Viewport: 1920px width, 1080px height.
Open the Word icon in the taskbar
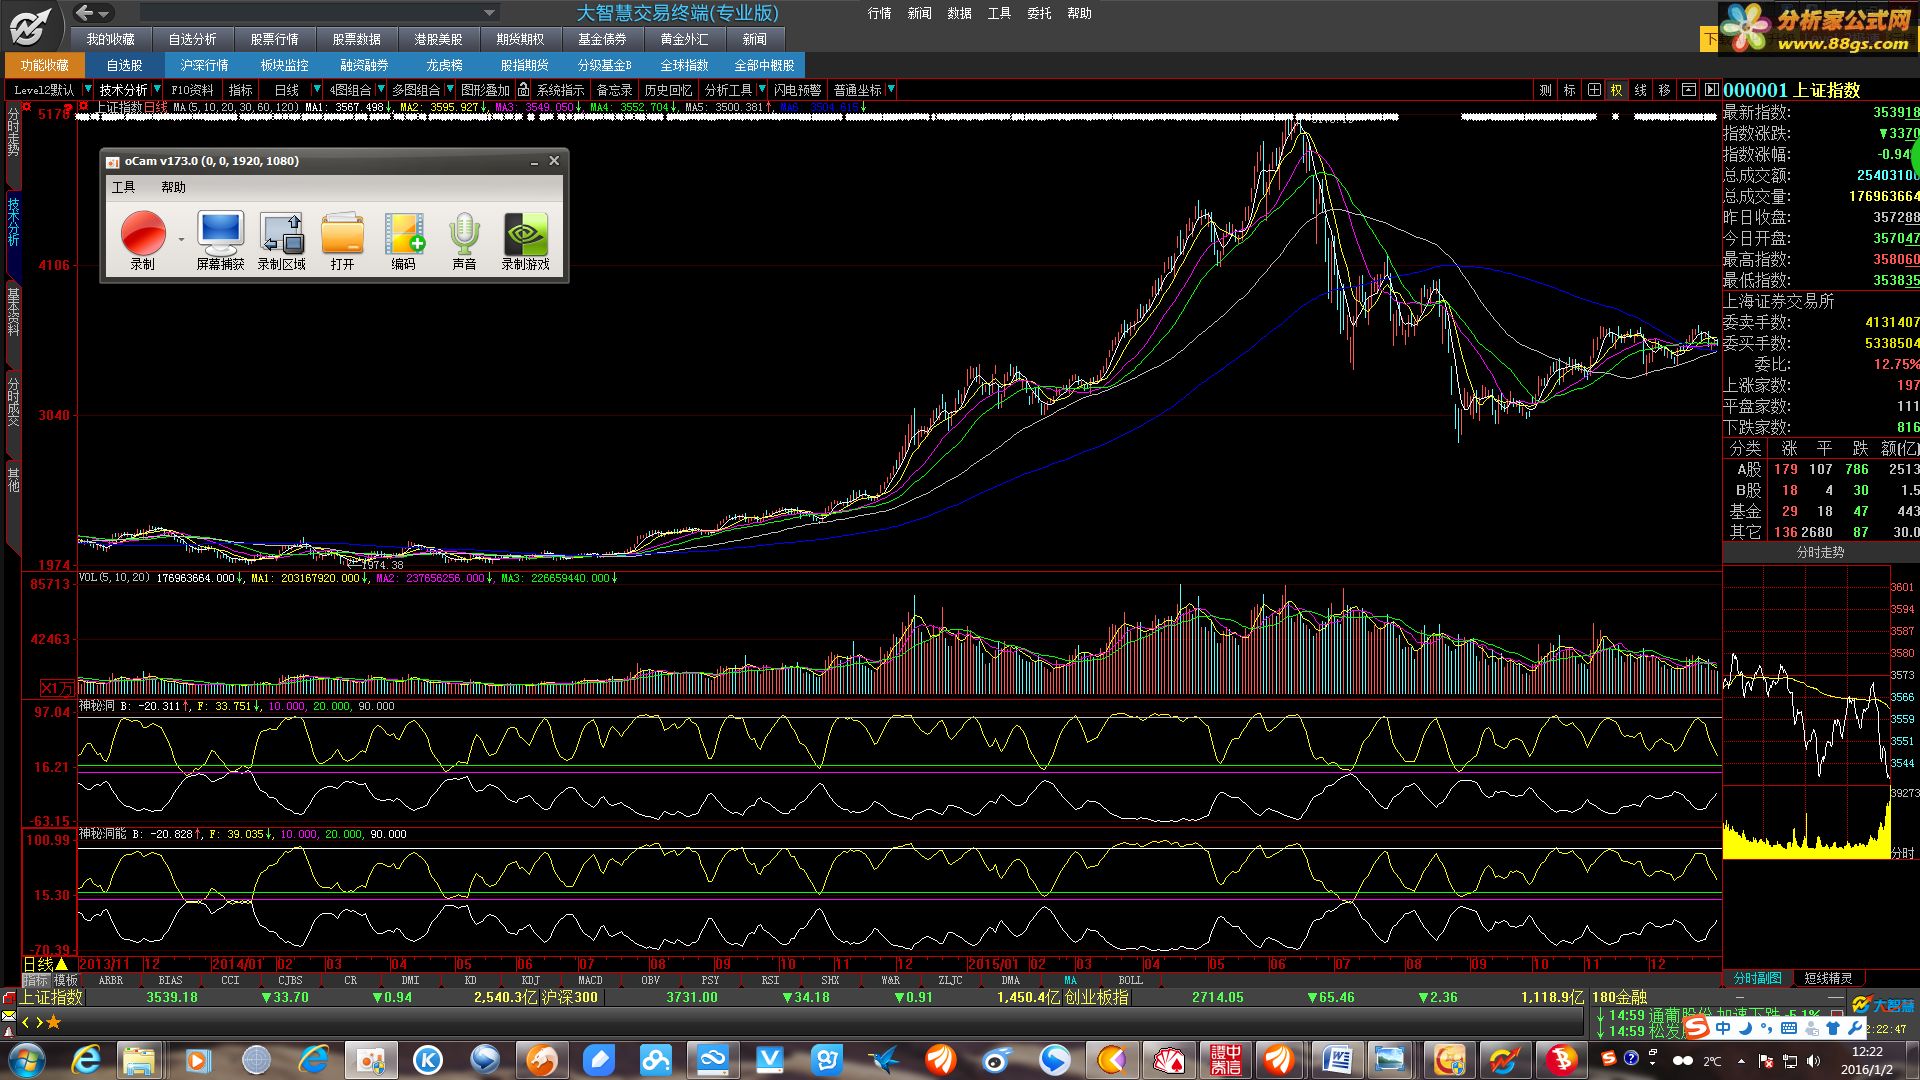pos(1336,1059)
